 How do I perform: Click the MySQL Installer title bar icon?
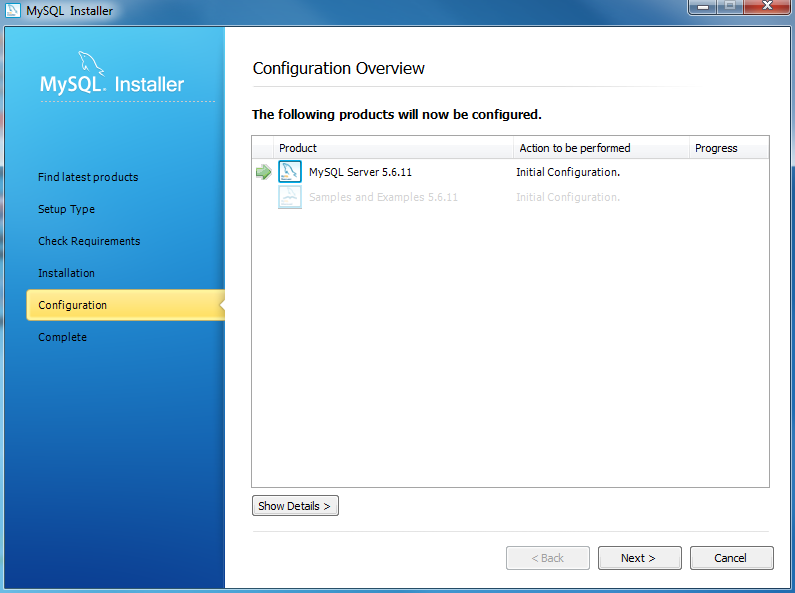point(13,10)
